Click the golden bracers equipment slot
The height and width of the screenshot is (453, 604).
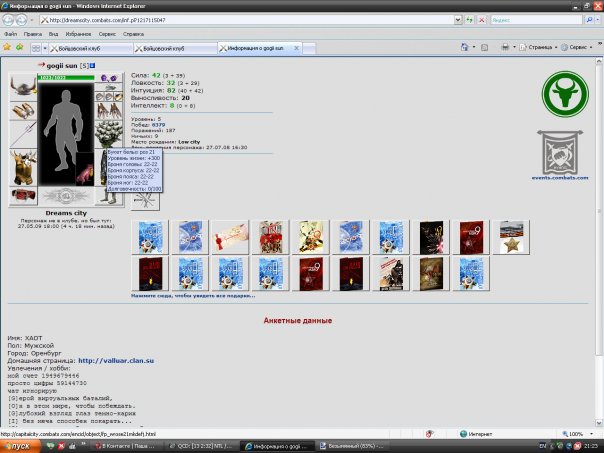tap(23, 111)
